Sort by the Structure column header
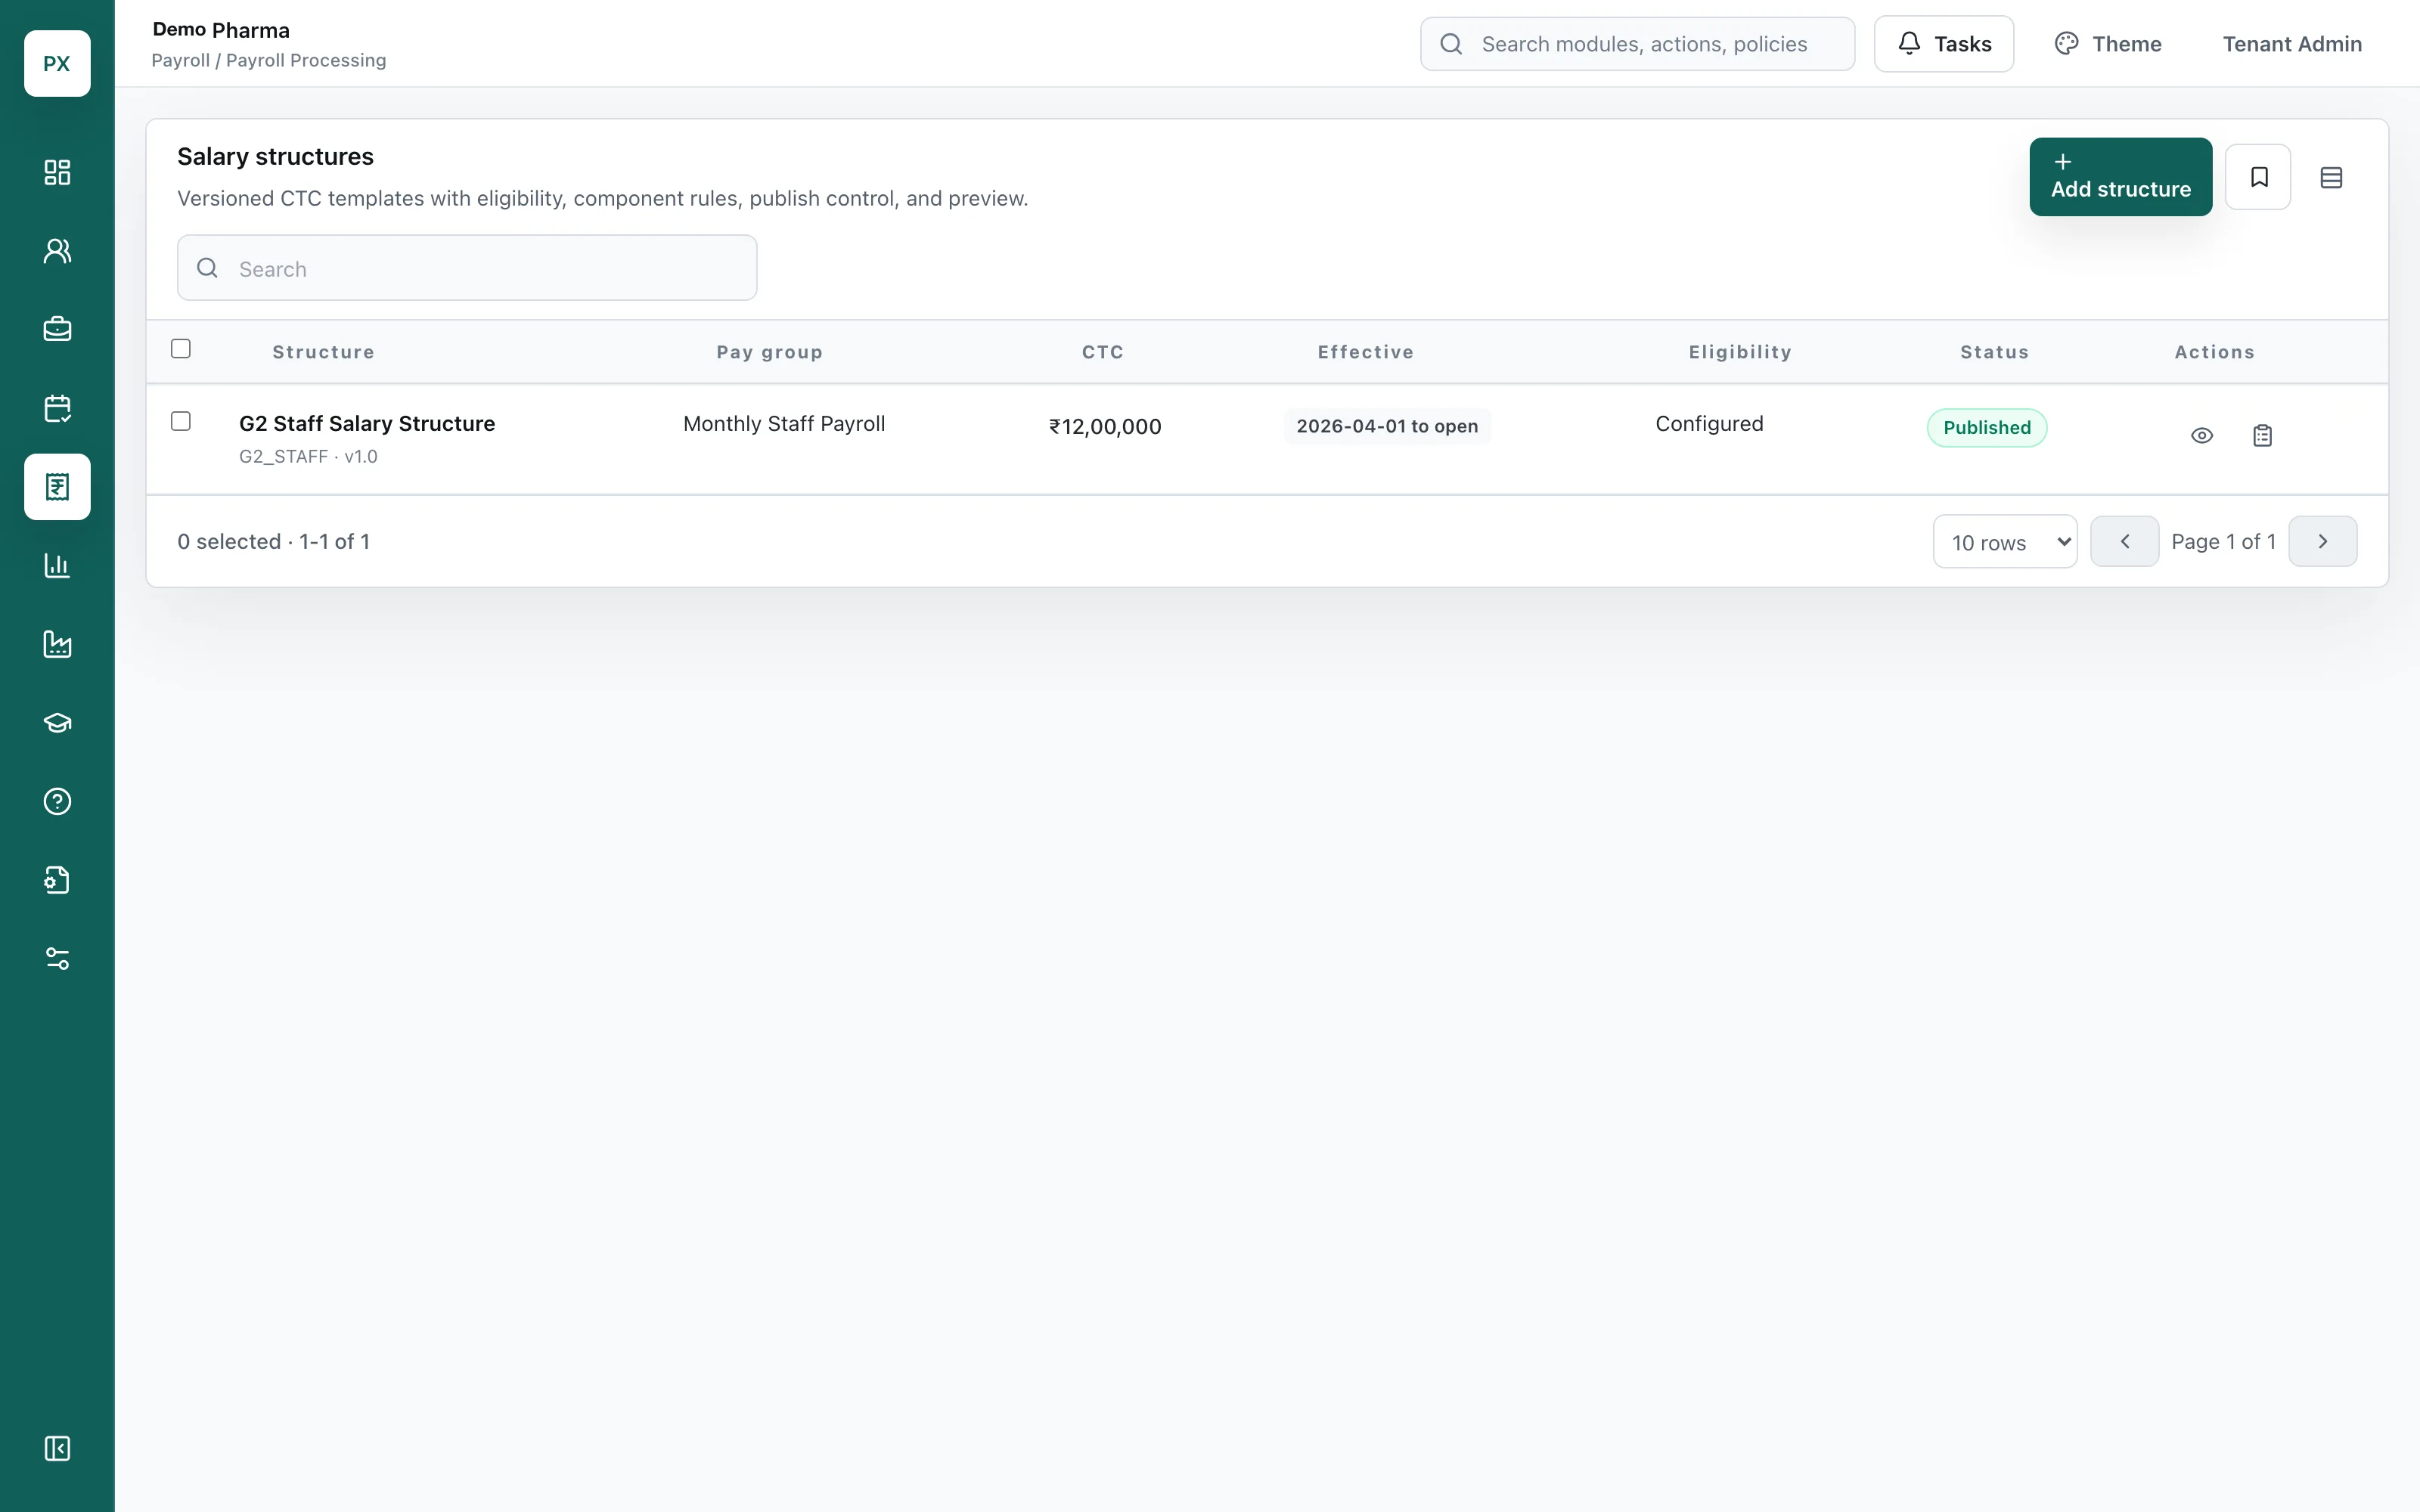The height and width of the screenshot is (1512, 2420). point(323,352)
